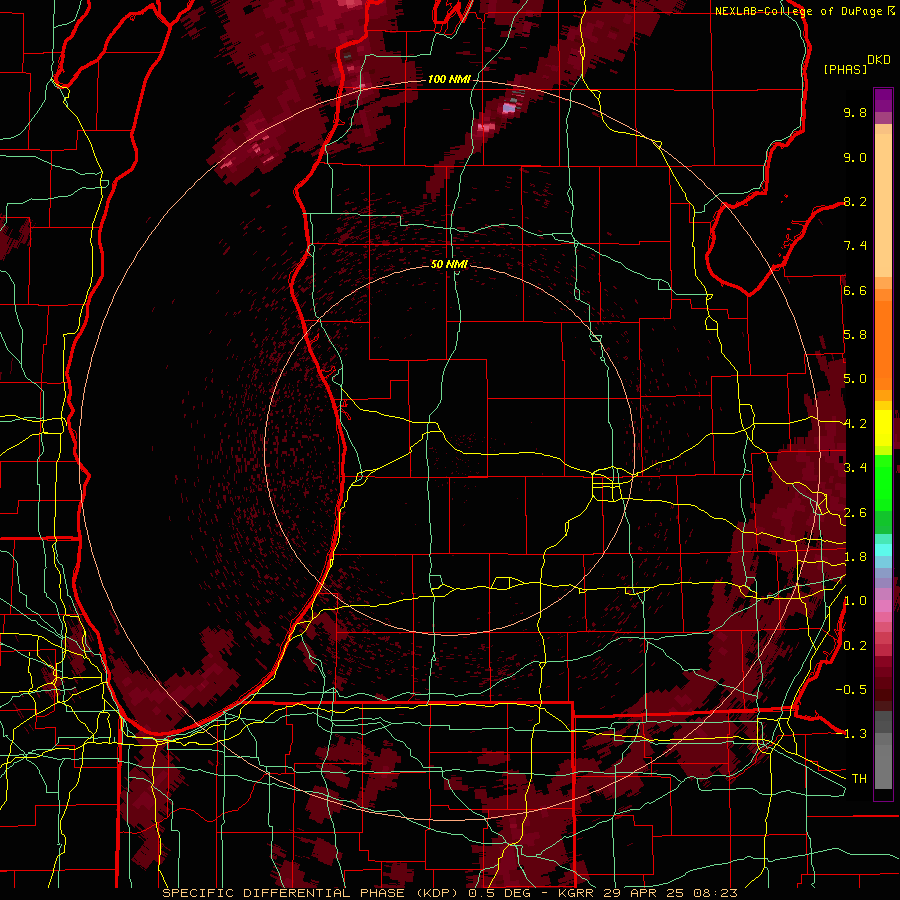Click the 4.2 scale value

coord(855,424)
